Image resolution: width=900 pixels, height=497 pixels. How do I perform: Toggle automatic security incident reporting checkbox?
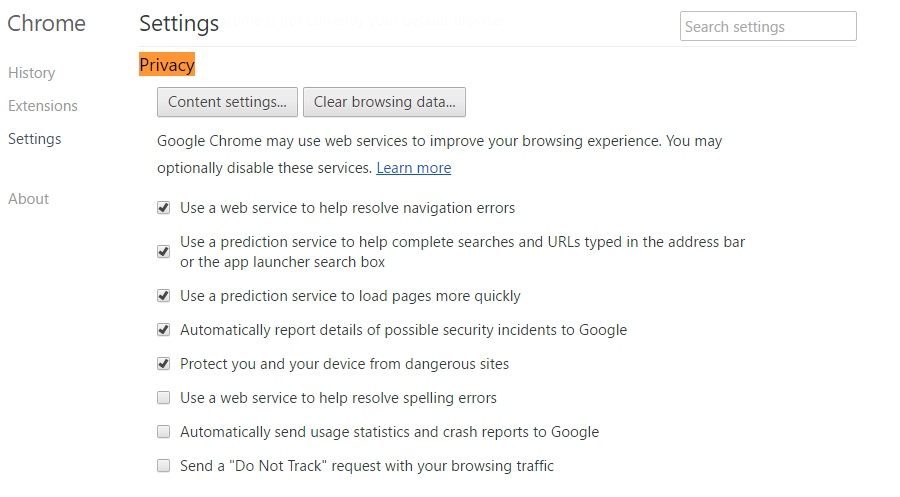pyautogui.click(x=164, y=330)
